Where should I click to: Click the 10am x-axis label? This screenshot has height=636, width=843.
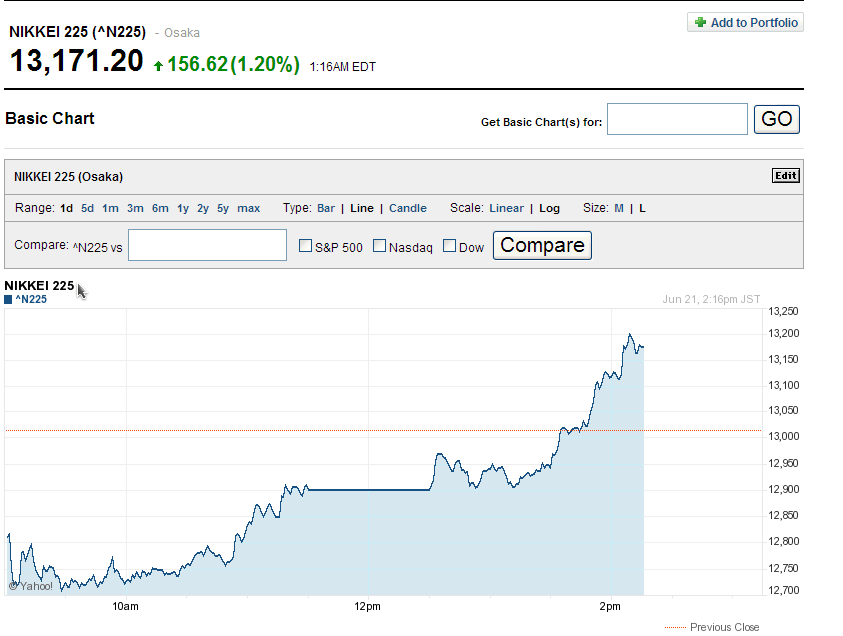pyautogui.click(x=125, y=606)
